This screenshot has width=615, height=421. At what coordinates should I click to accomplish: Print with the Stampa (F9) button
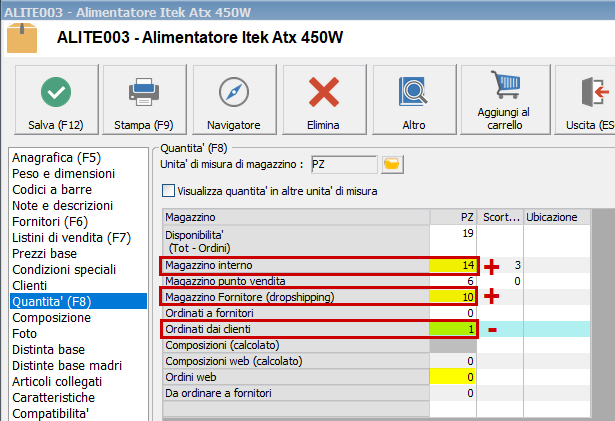click(144, 100)
